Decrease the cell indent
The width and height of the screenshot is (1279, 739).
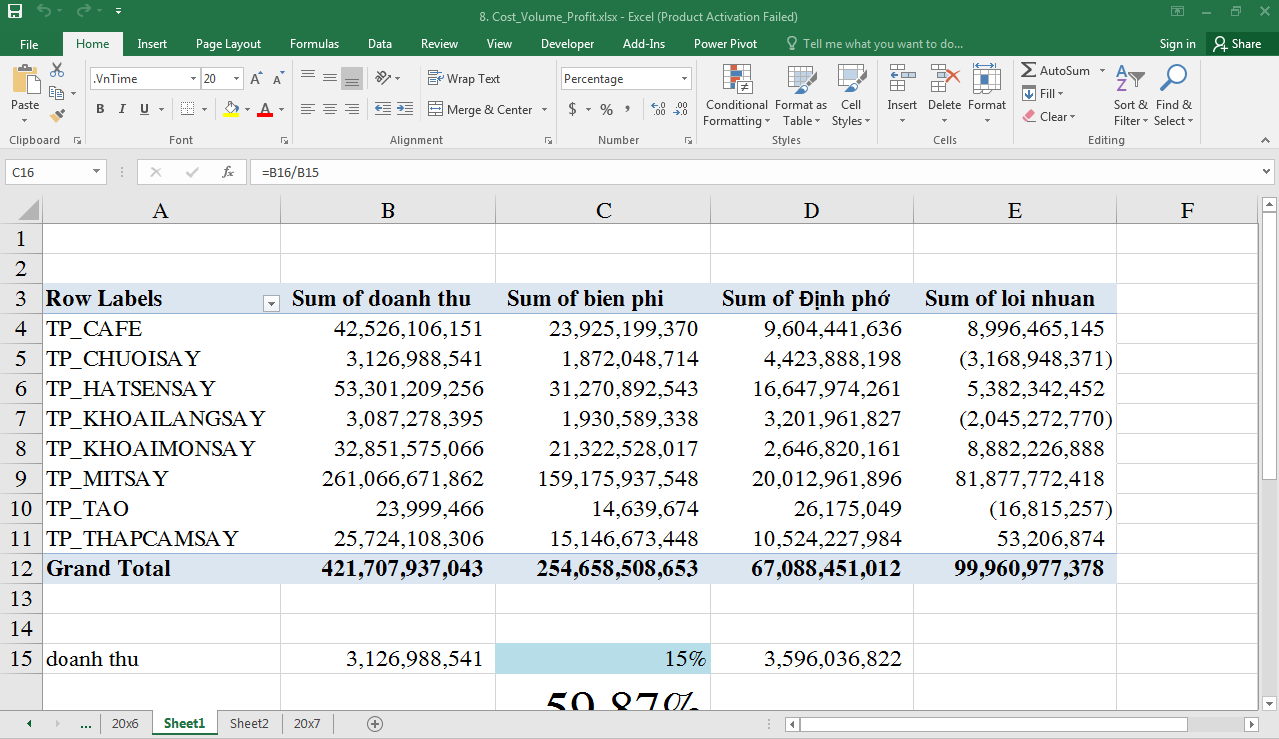[383, 109]
